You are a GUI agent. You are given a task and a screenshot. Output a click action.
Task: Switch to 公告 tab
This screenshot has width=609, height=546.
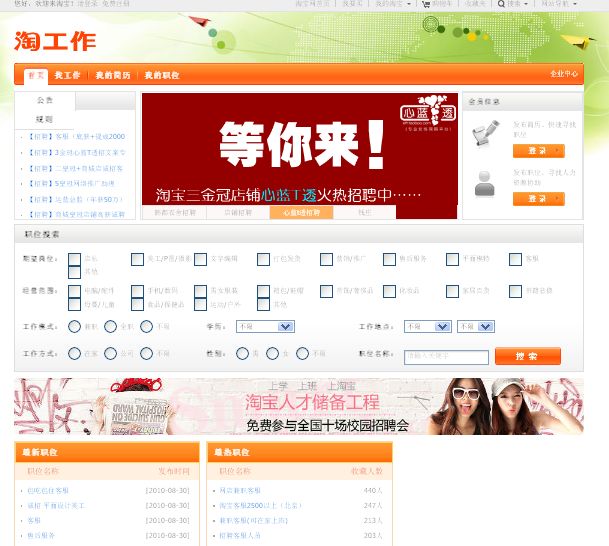coord(45,101)
